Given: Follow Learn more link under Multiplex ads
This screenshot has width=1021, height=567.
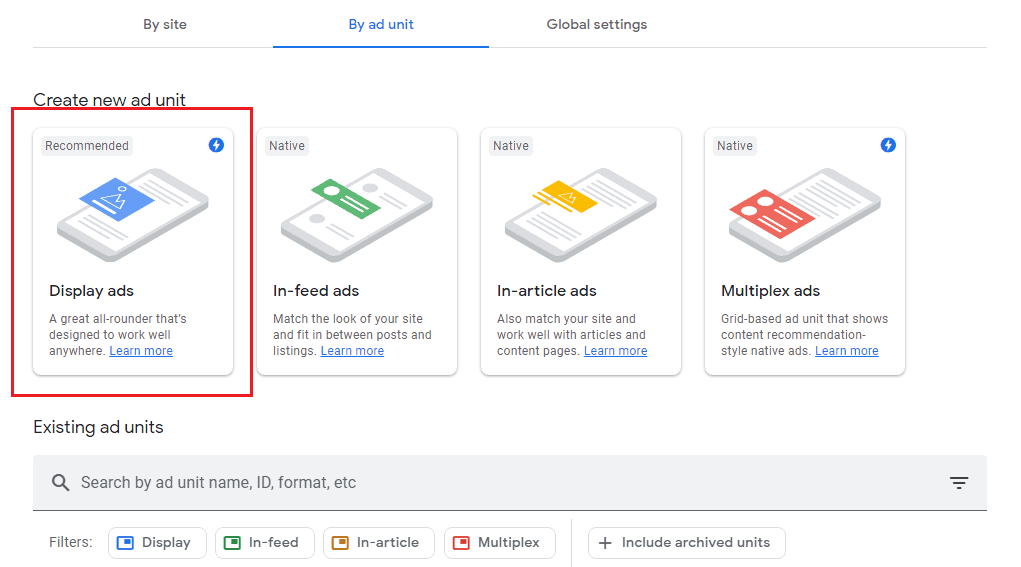Looking at the screenshot, I should pyautogui.click(x=847, y=351).
